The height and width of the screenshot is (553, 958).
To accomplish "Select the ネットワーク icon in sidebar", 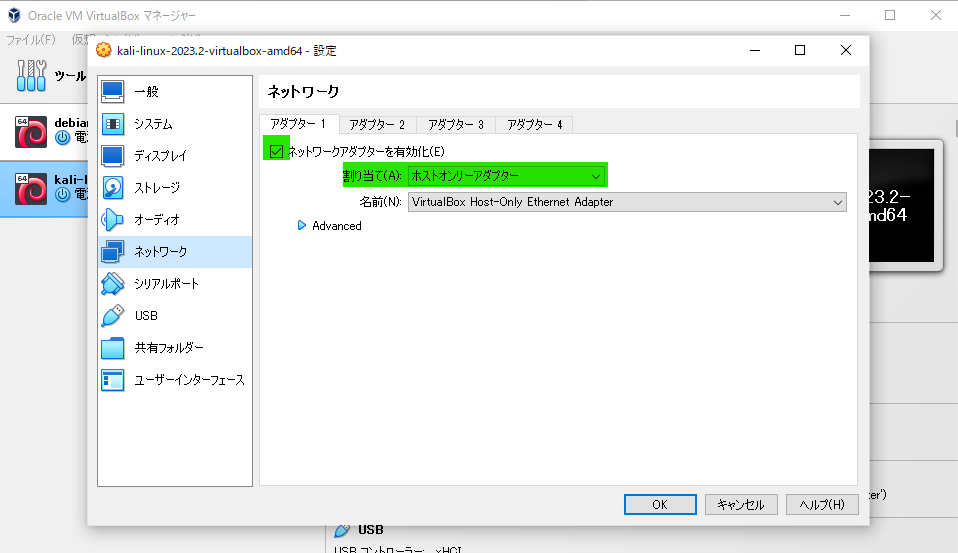I will (x=112, y=252).
